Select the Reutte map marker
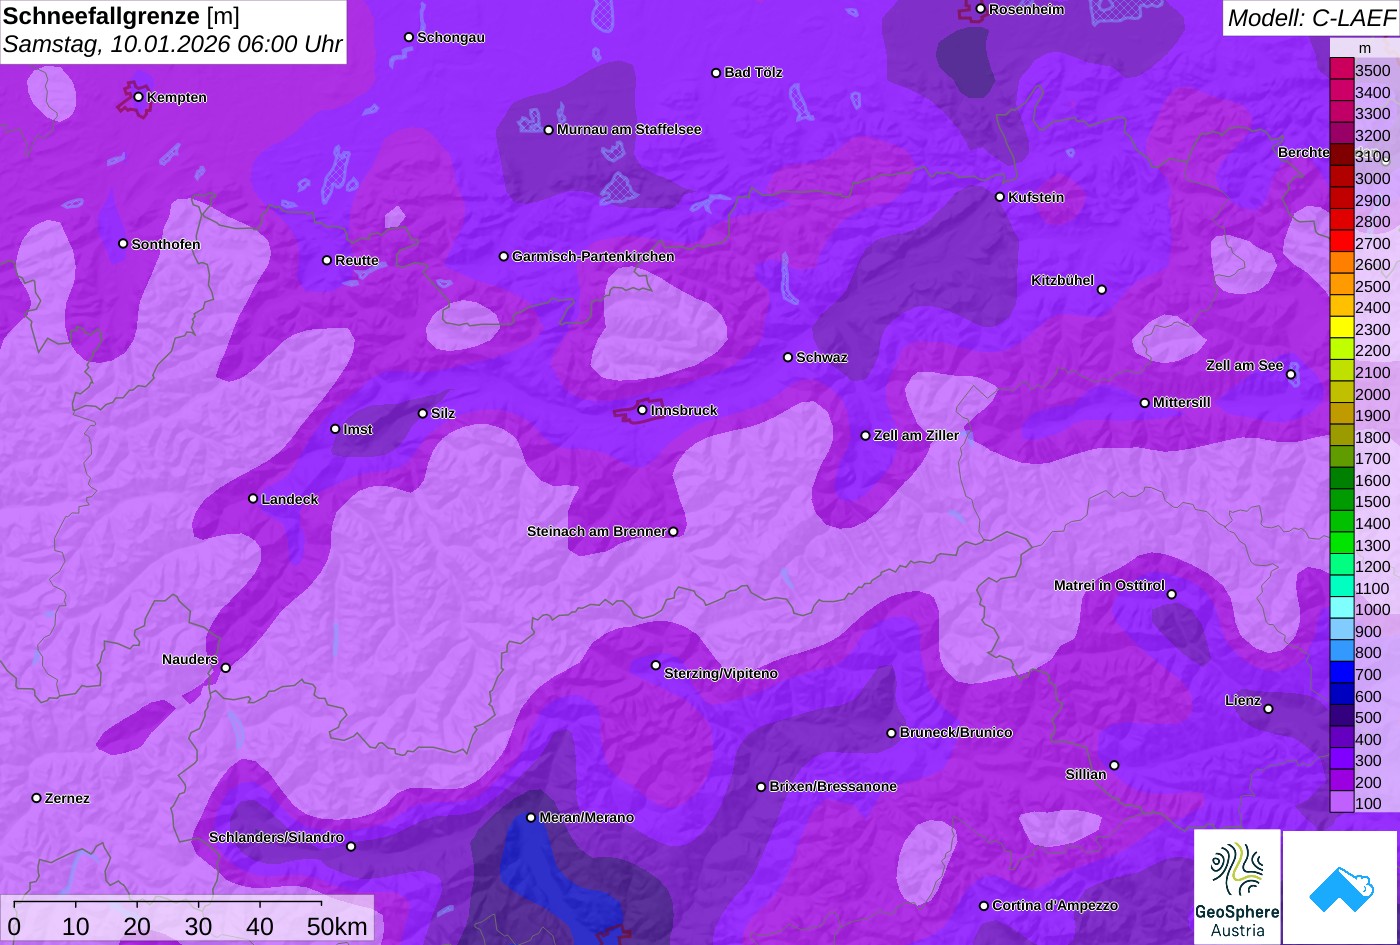The height and width of the screenshot is (945, 1400). (326, 260)
